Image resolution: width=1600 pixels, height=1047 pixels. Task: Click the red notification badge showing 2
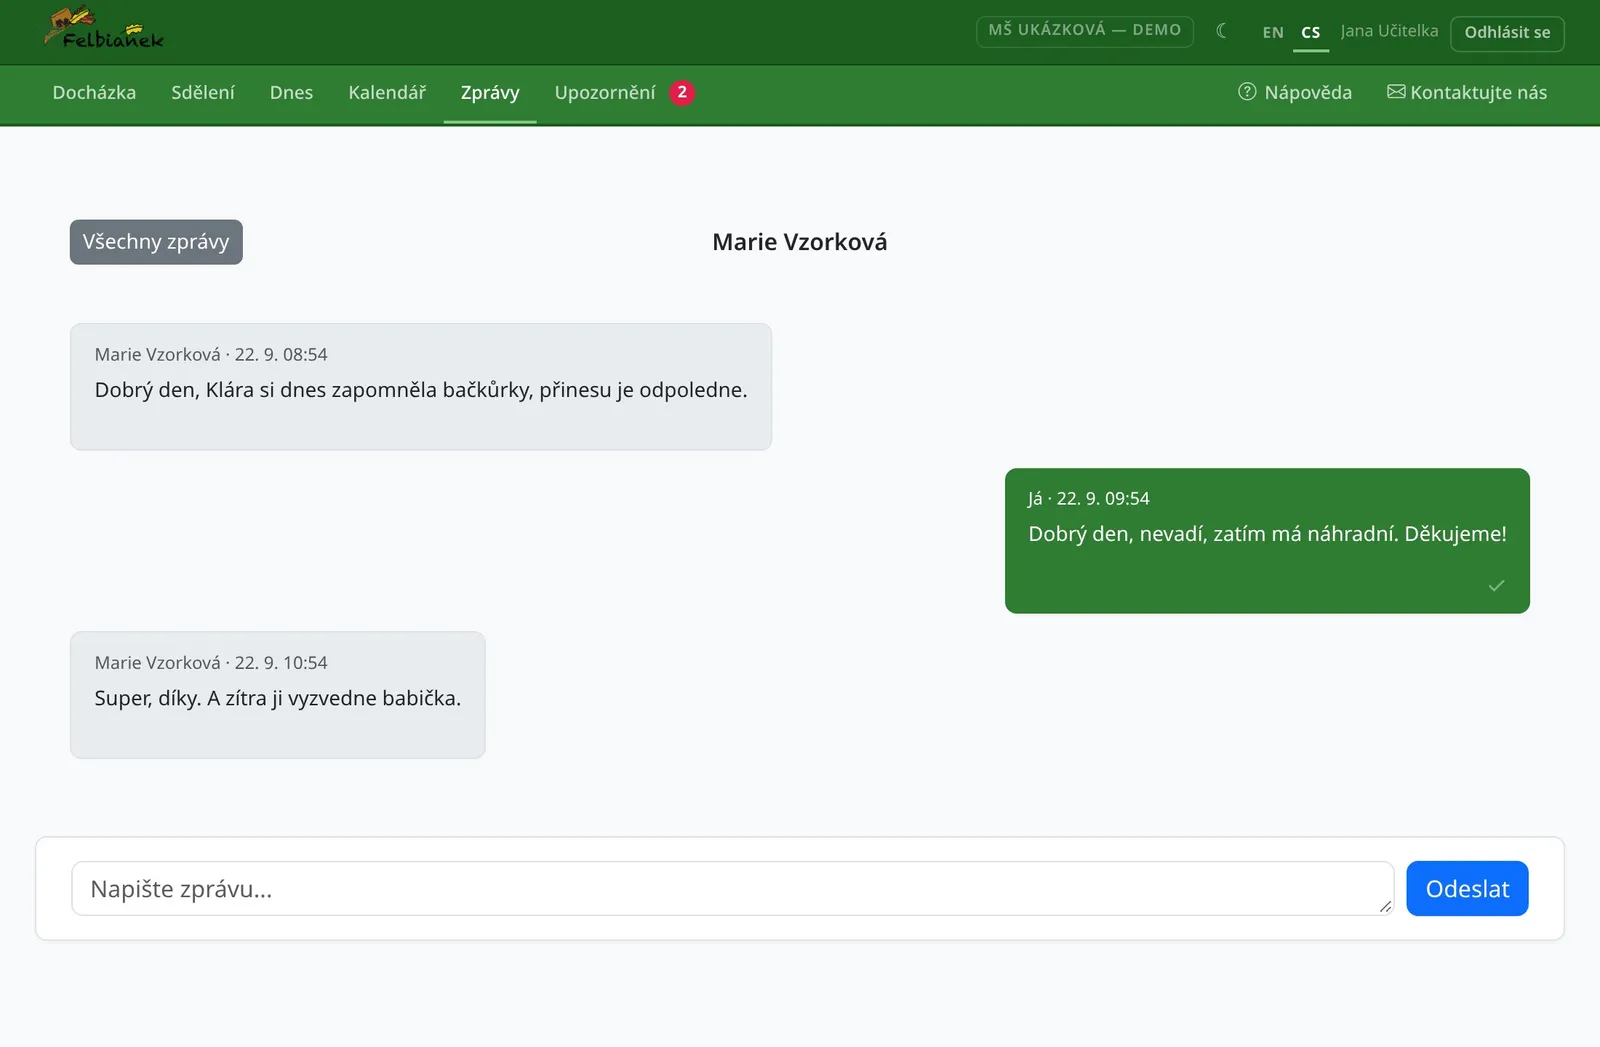(682, 92)
